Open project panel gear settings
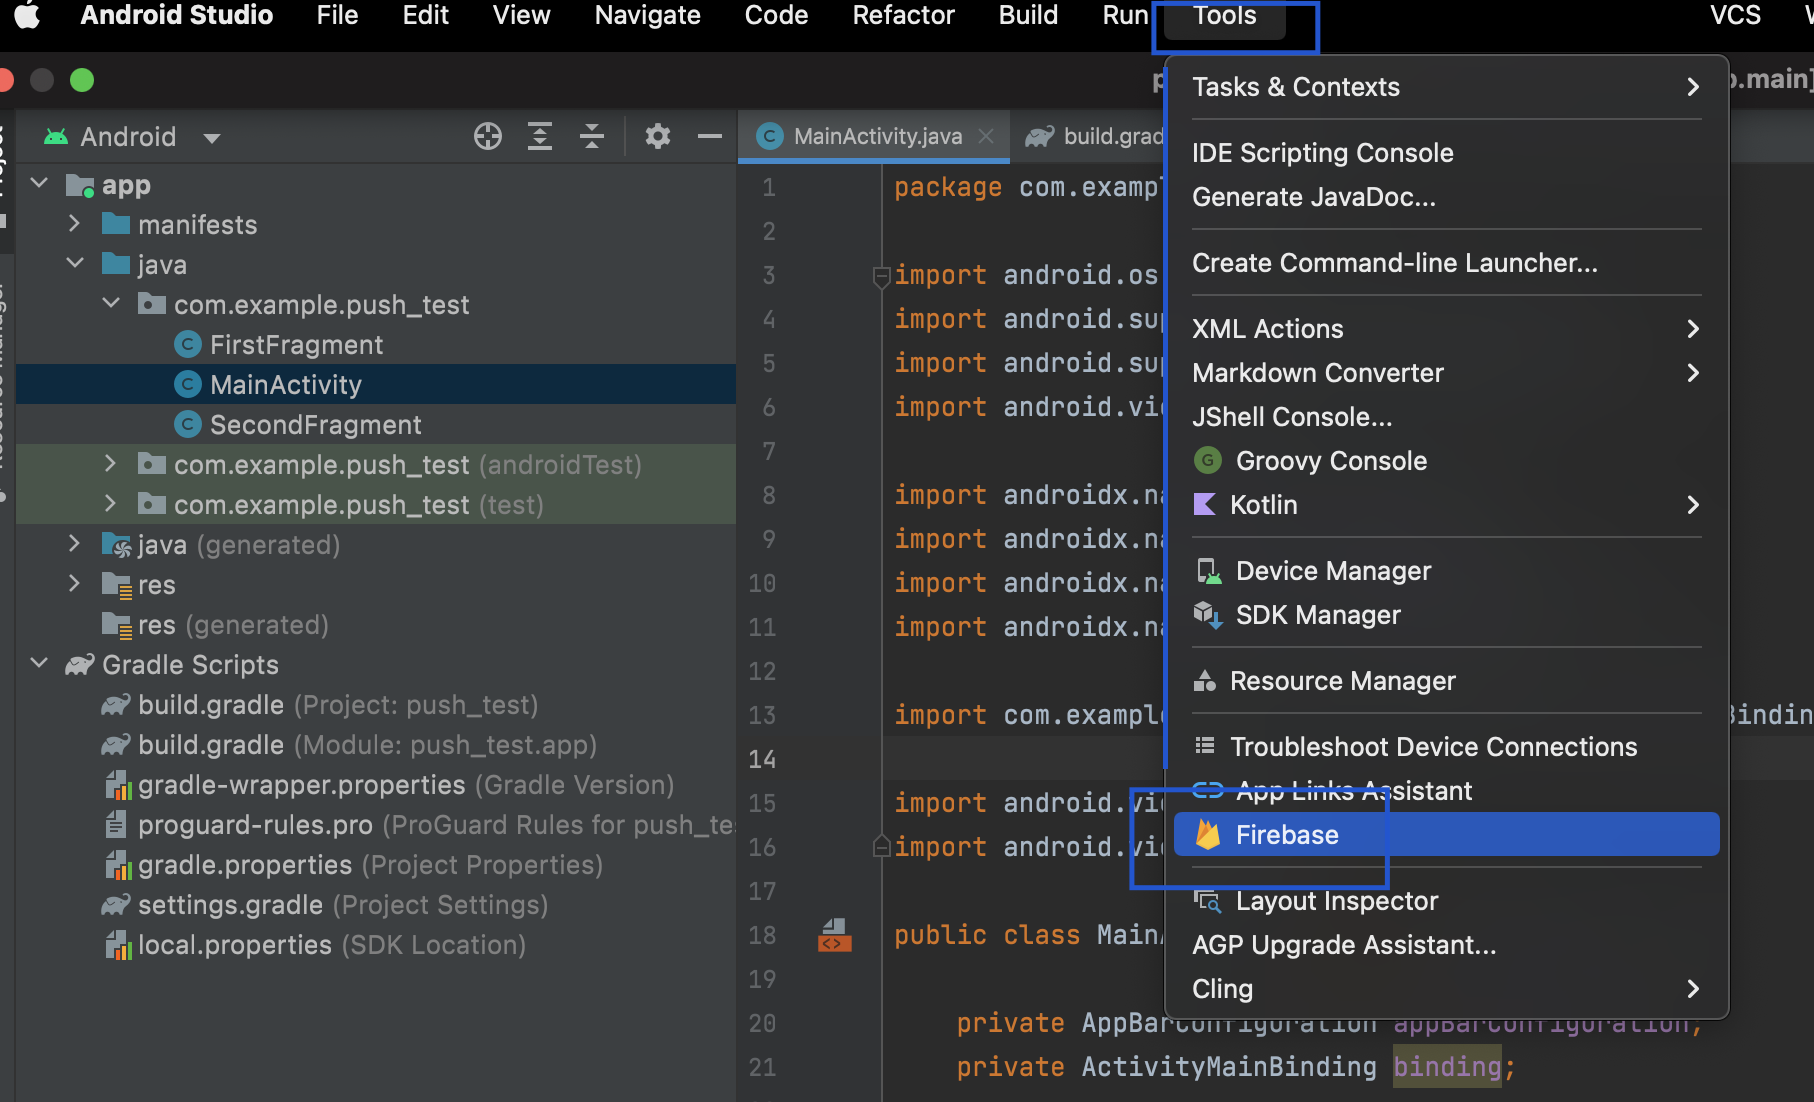Screen dimensions: 1814x1102 click(x=657, y=136)
